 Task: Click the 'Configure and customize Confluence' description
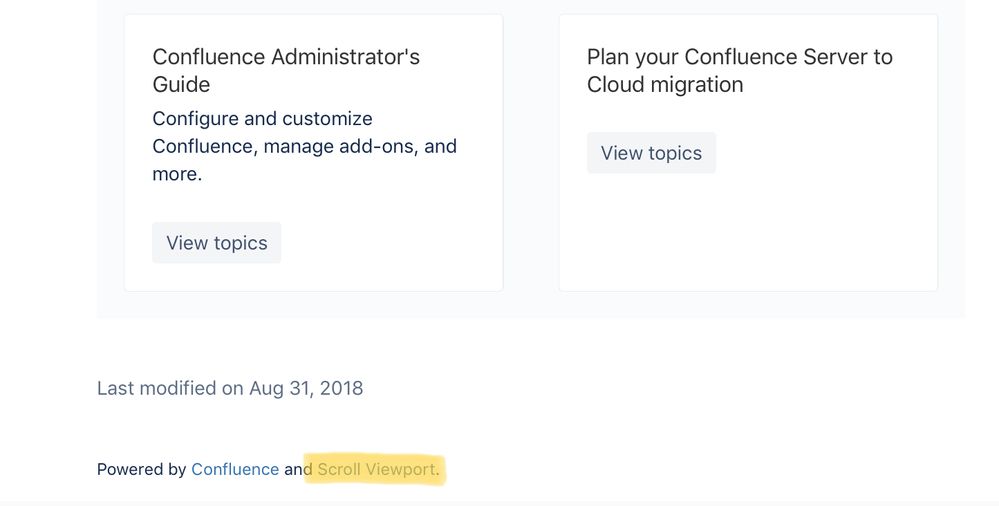305,146
